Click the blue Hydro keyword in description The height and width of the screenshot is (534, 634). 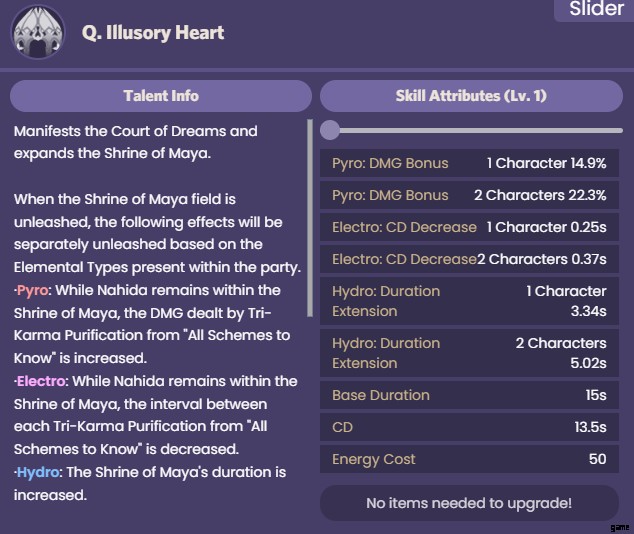(x=38, y=472)
